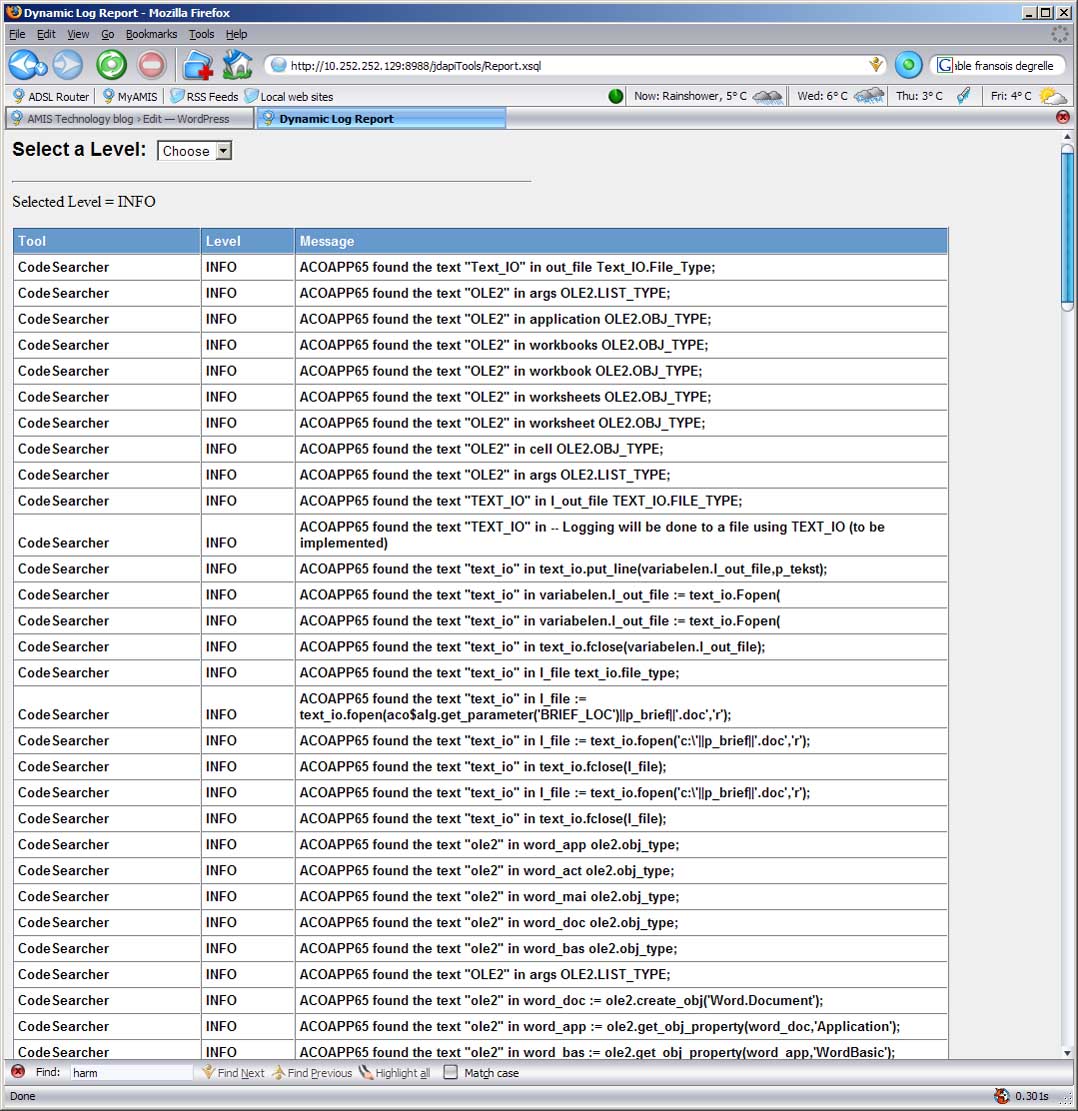
Task: Expand the address bar URL history dropdown
Action: [876, 65]
